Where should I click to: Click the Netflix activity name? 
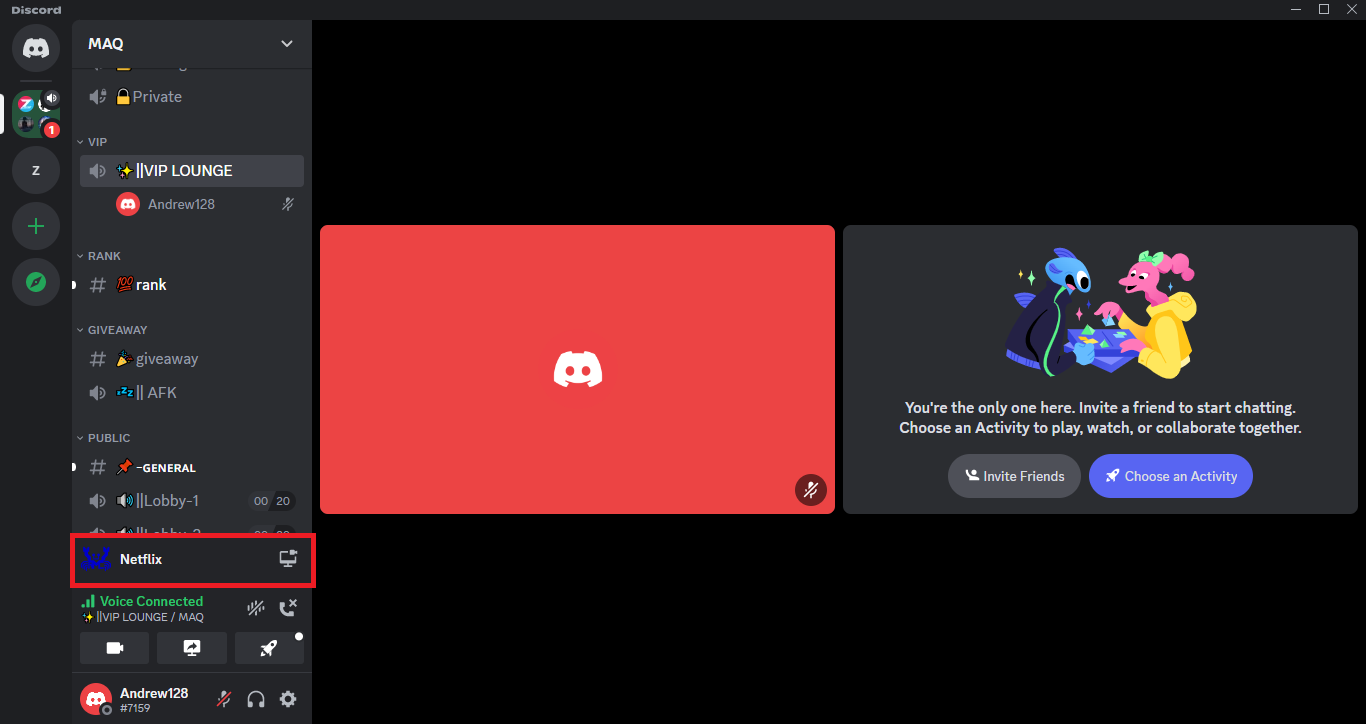coord(141,559)
